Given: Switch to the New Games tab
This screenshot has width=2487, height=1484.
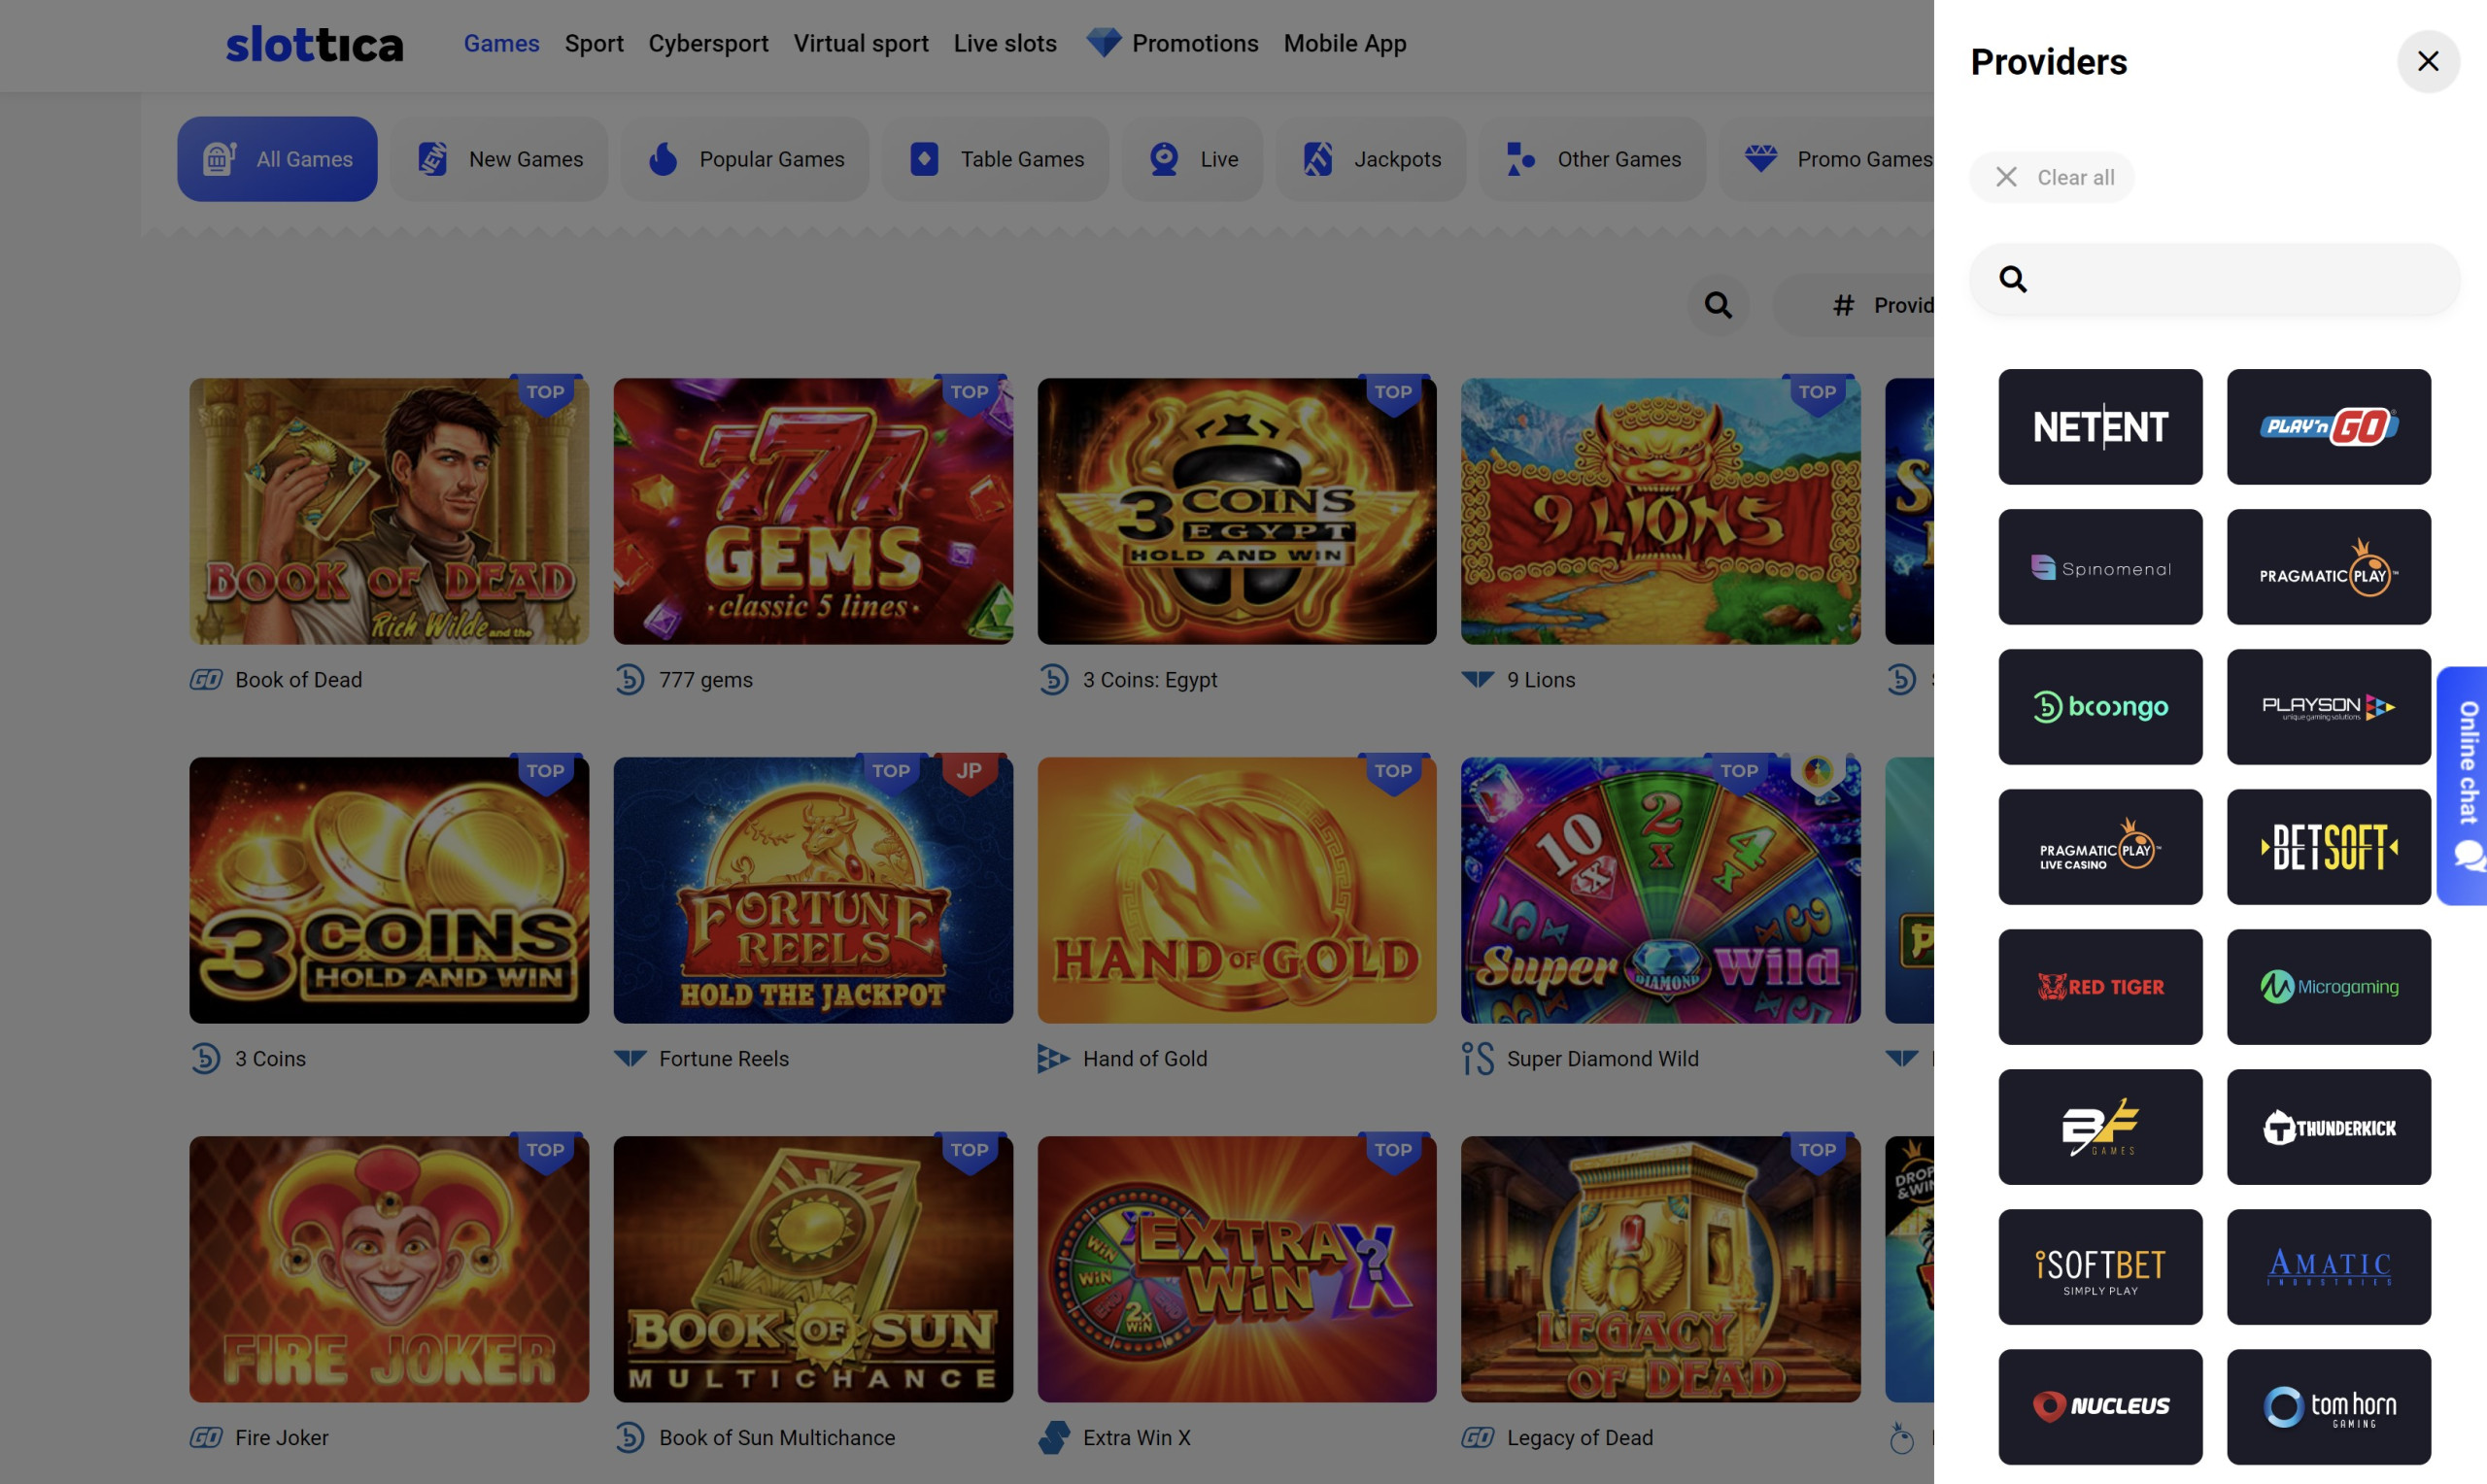Looking at the screenshot, I should [499, 159].
